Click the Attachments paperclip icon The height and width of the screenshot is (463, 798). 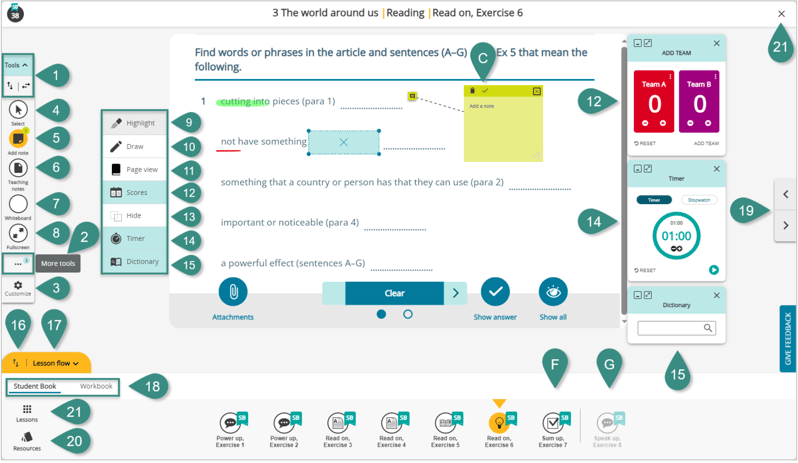pos(232,292)
